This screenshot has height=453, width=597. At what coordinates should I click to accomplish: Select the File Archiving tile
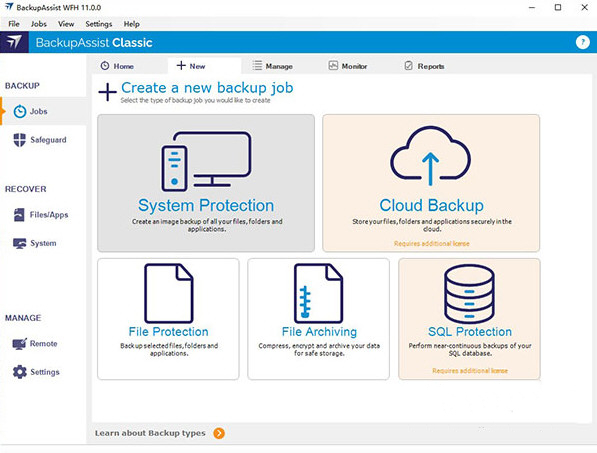318,319
